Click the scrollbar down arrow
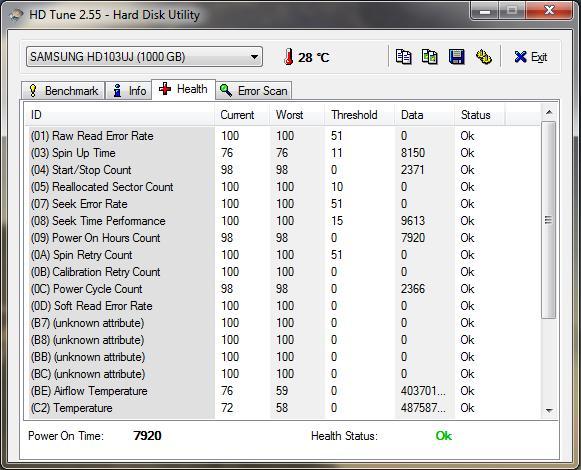 (549, 410)
